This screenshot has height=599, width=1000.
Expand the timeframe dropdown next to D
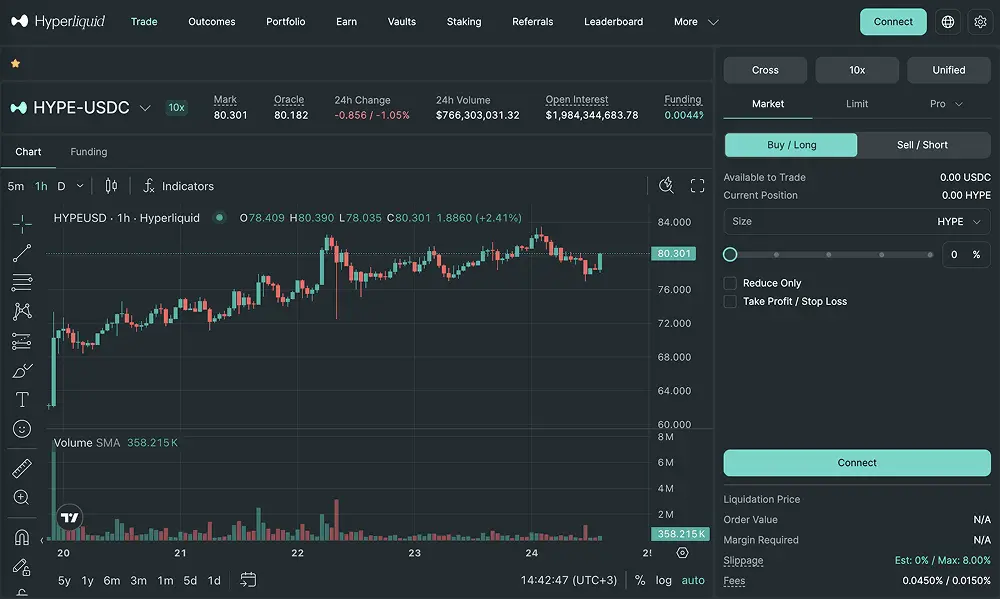coord(80,186)
